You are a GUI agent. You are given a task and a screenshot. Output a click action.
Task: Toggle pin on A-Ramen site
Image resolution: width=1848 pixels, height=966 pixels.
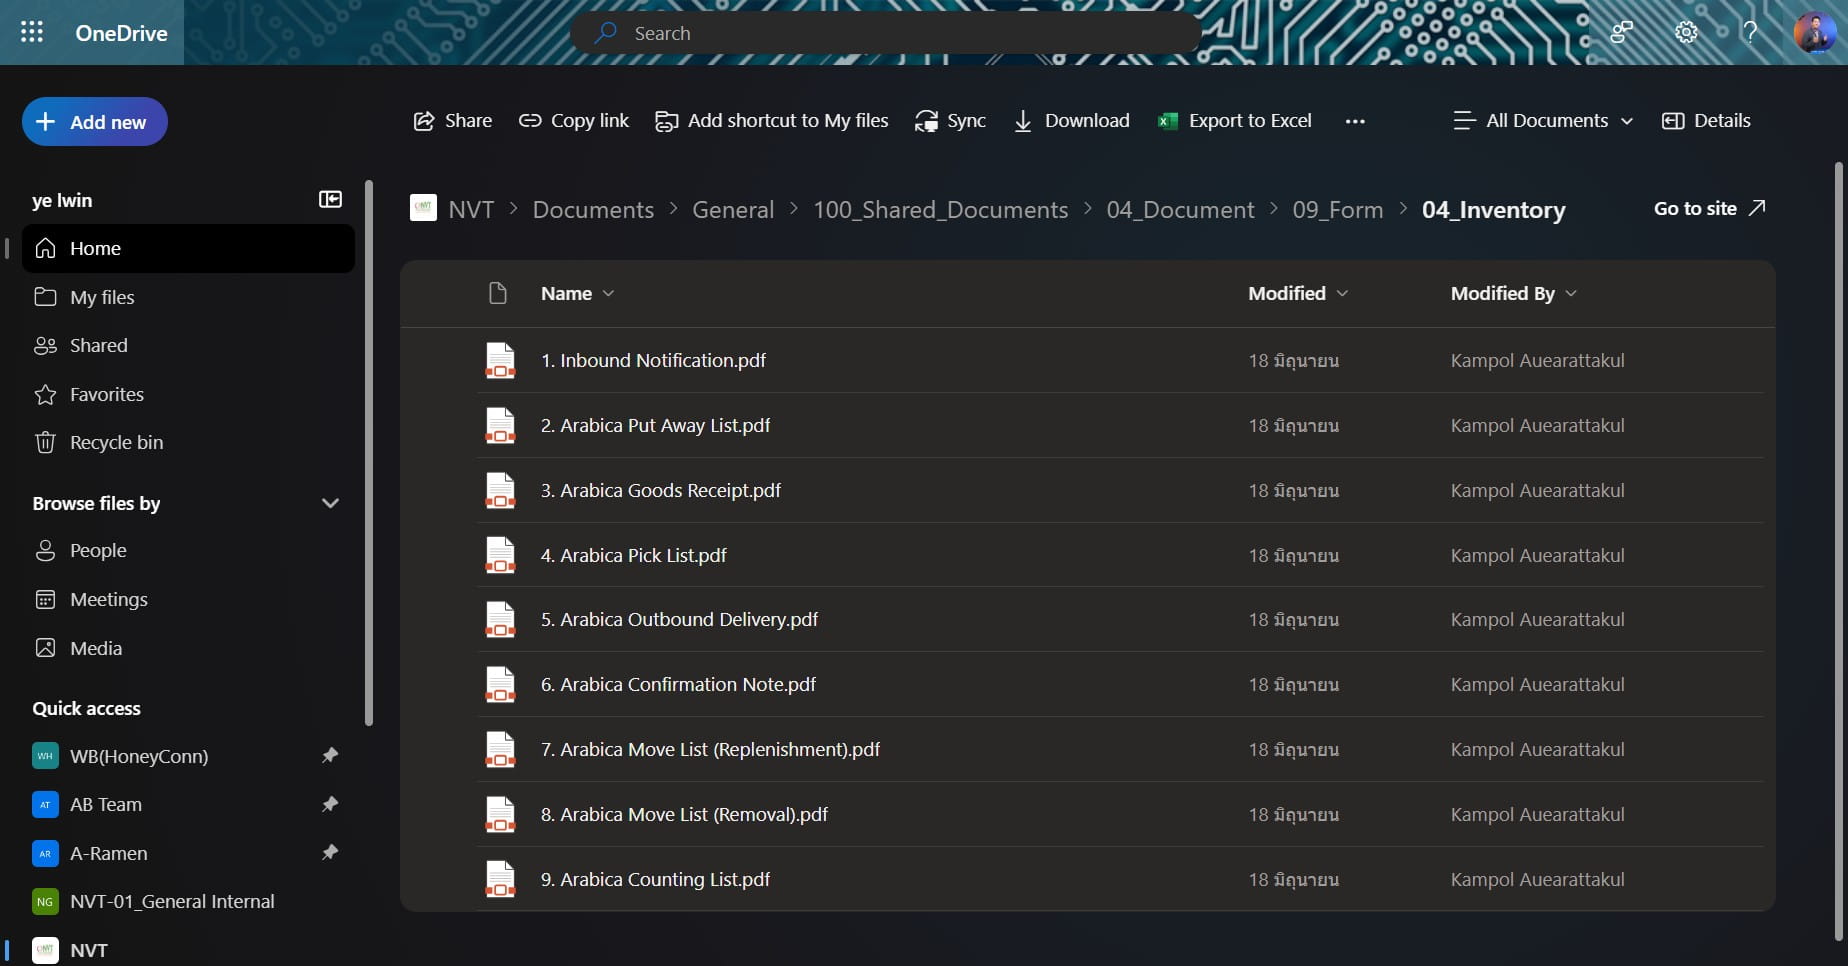tap(329, 853)
